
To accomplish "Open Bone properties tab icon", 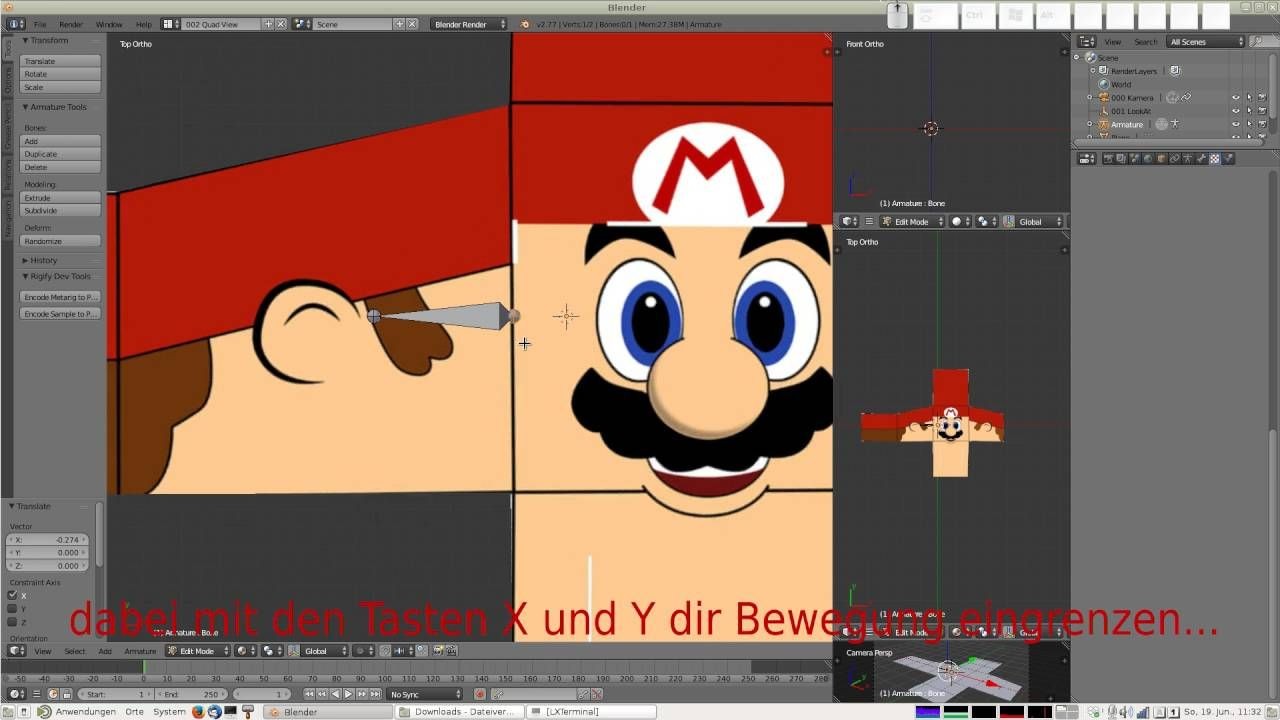I will pyautogui.click(x=1202, y=158).
